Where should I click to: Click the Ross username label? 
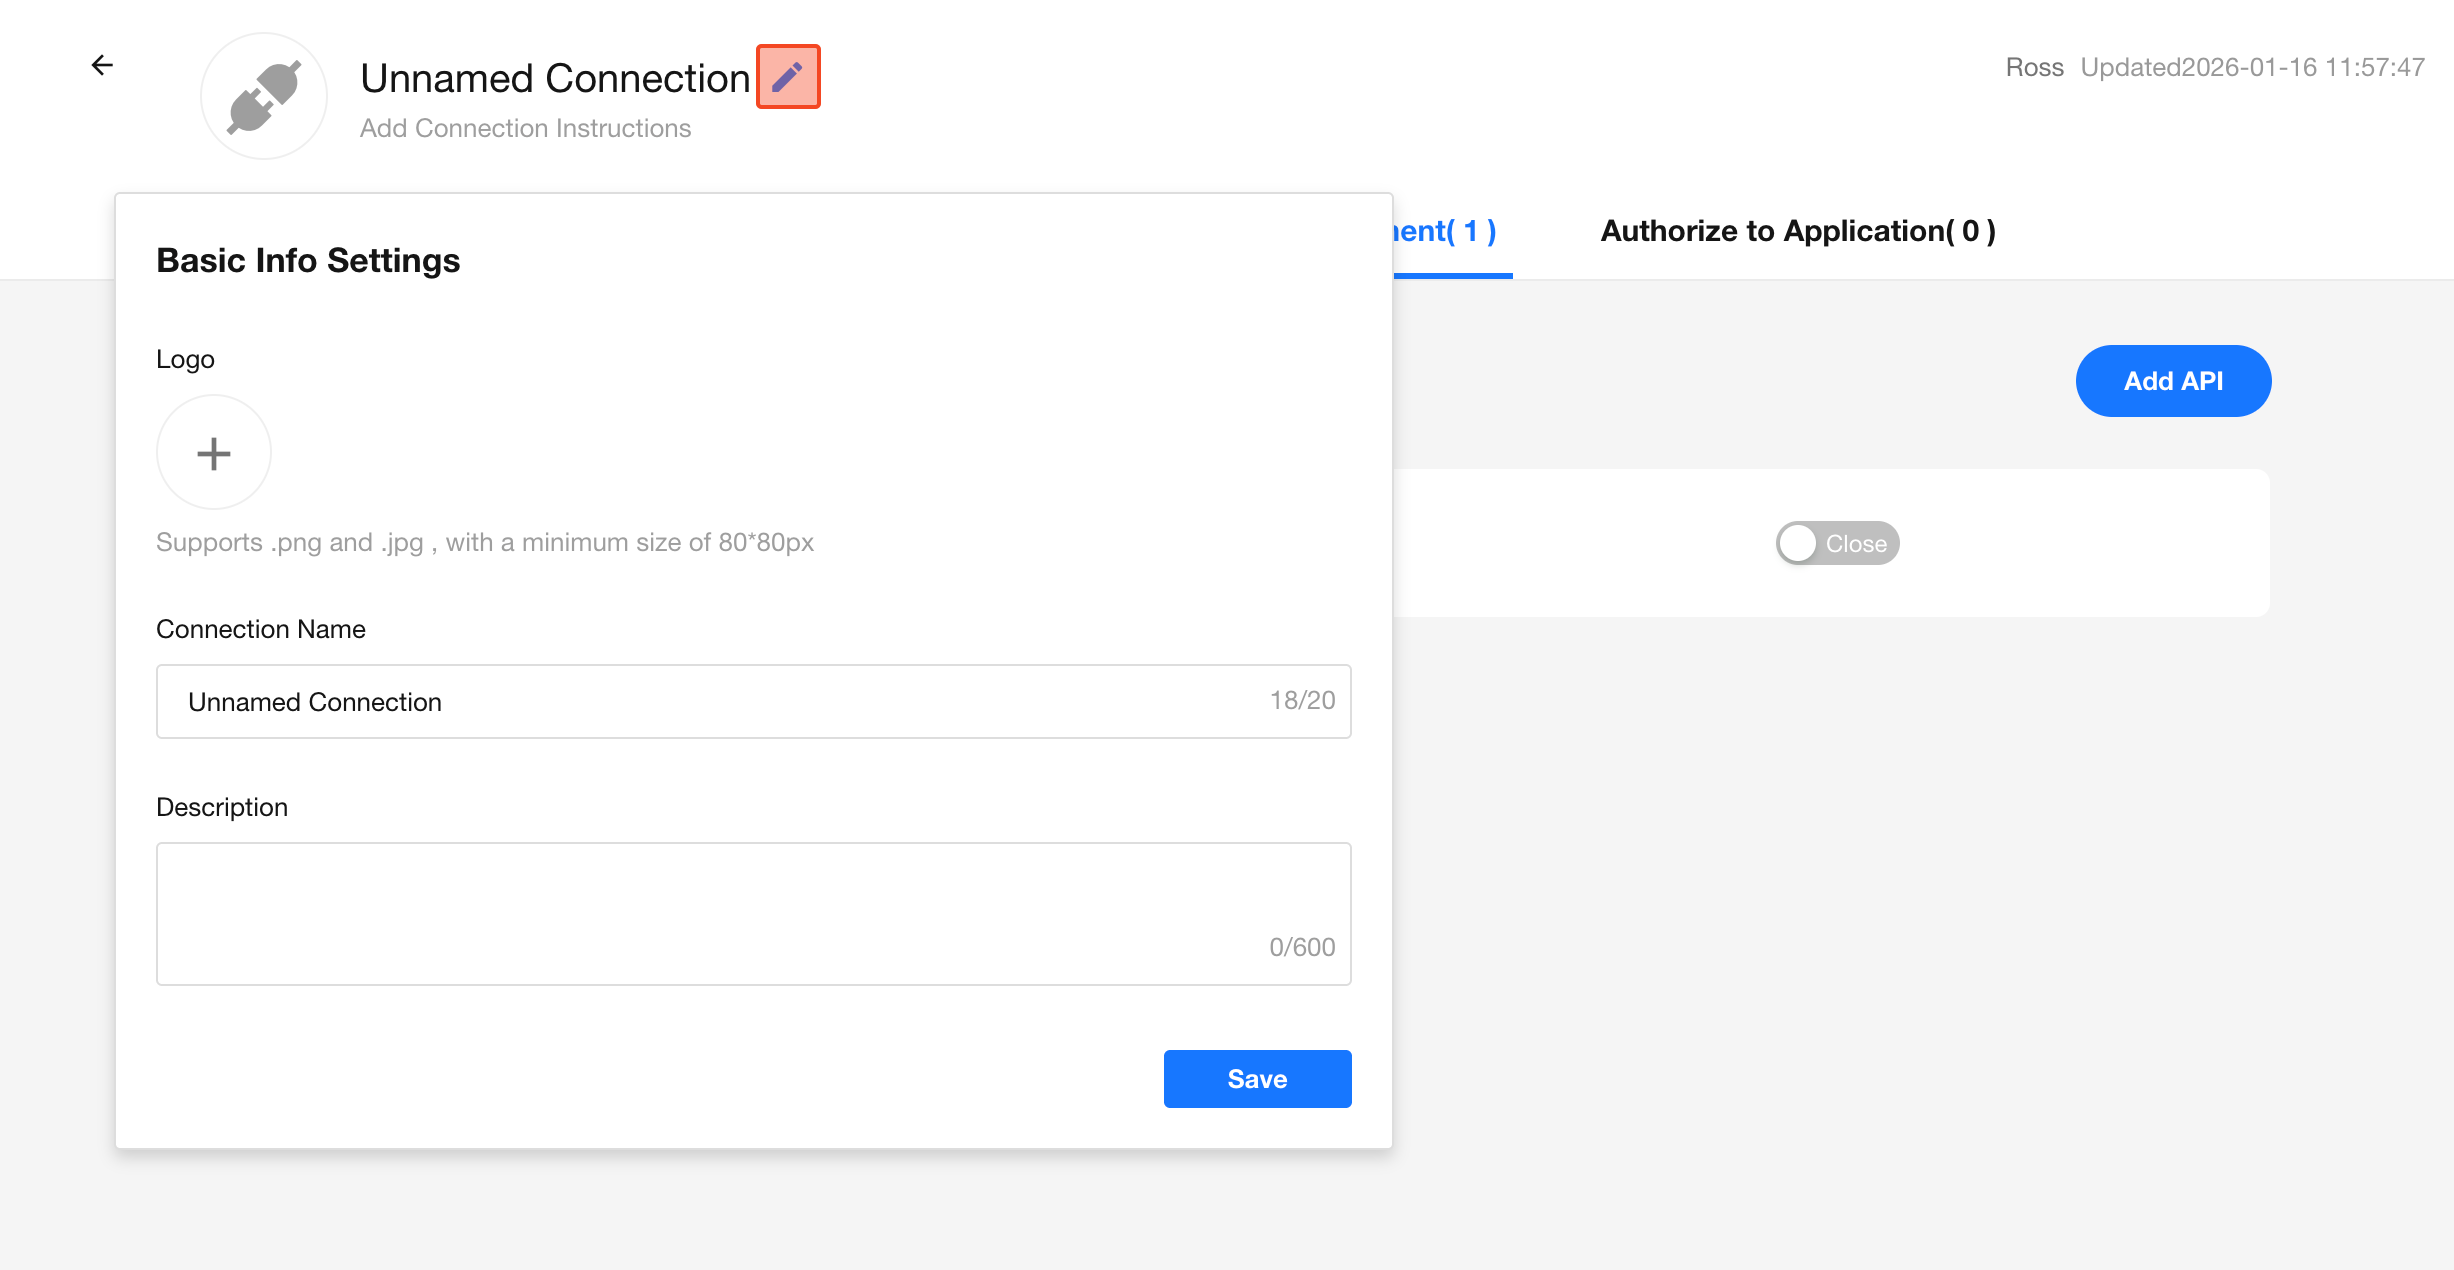pyautogui.click(x=2034, y=68)
